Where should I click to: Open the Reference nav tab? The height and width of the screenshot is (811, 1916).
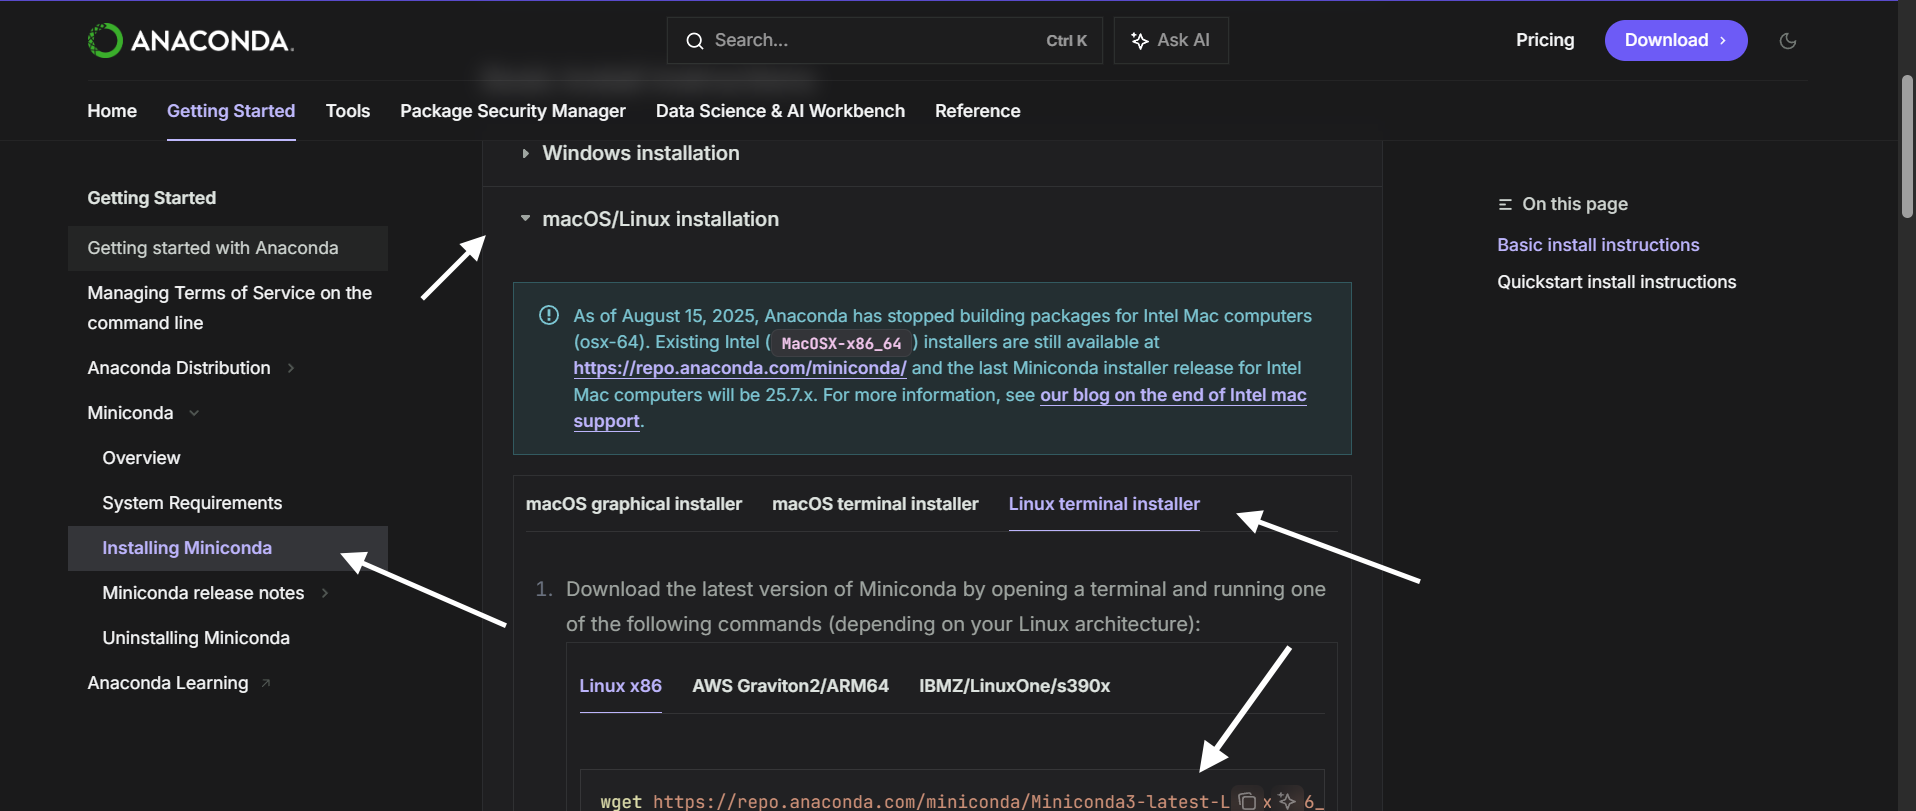pyautogui.click(x=977, y=111)
